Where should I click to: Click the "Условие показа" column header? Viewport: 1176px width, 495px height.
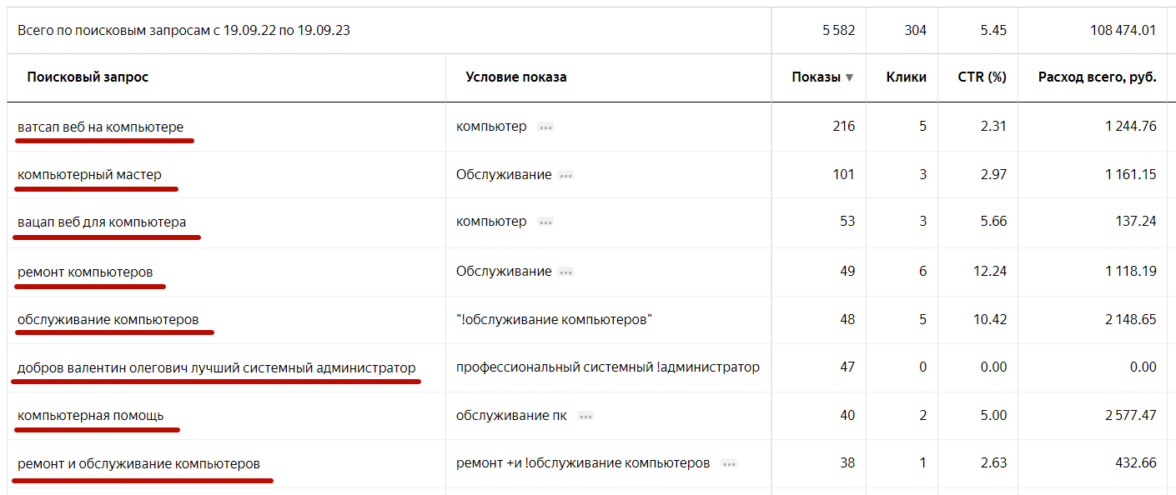click(516, 77)
